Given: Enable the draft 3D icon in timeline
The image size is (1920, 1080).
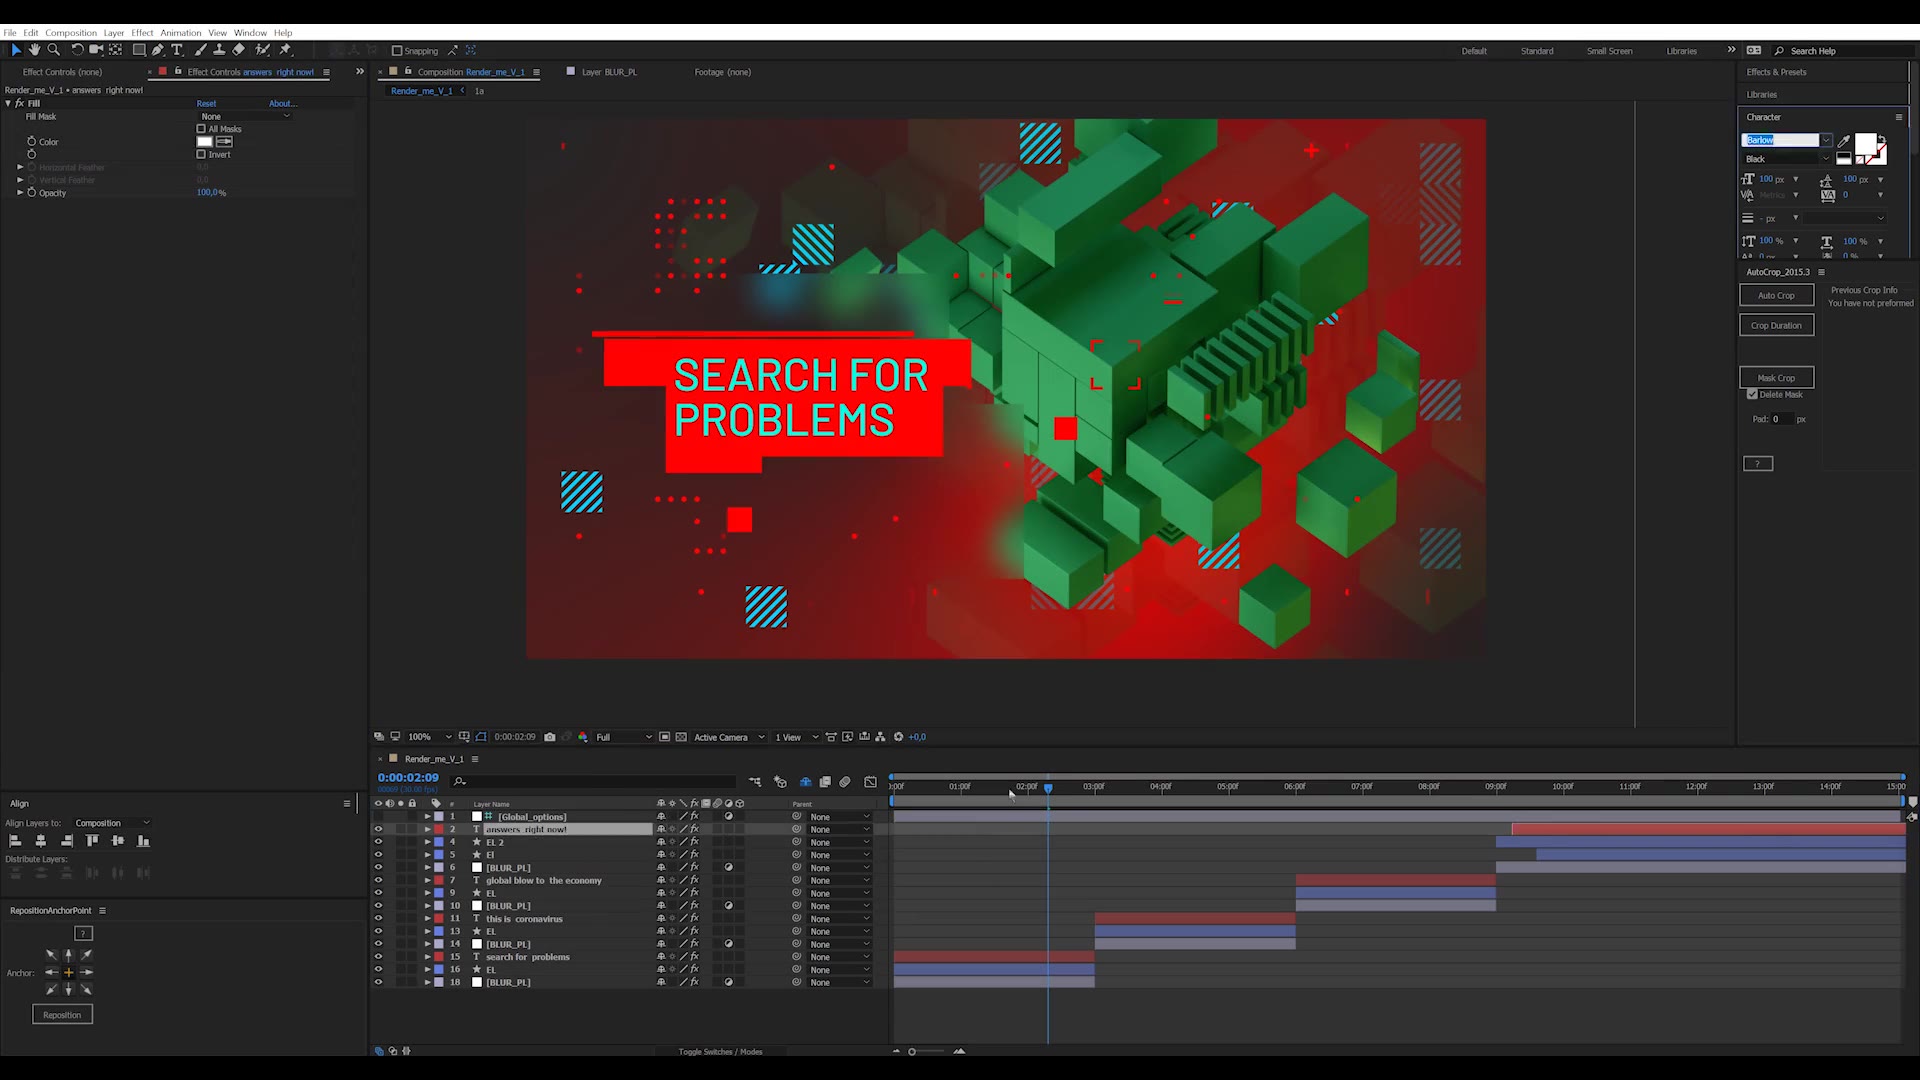Looking at the screenshot, I should coord(781,782).
